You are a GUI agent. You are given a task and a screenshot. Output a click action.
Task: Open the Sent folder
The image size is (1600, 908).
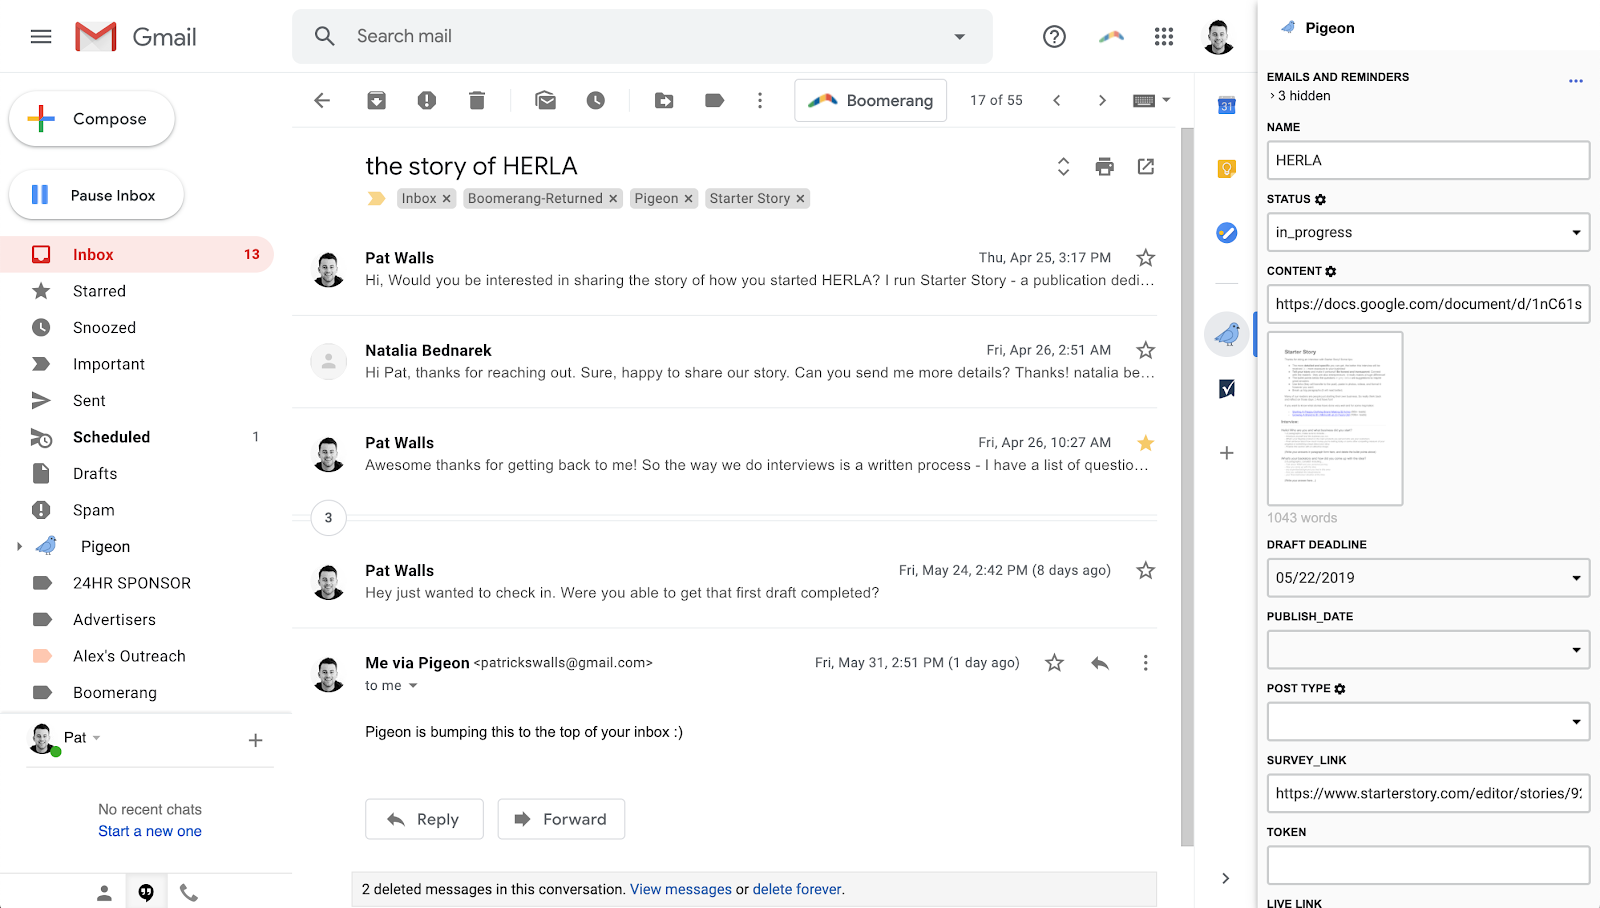137,400
